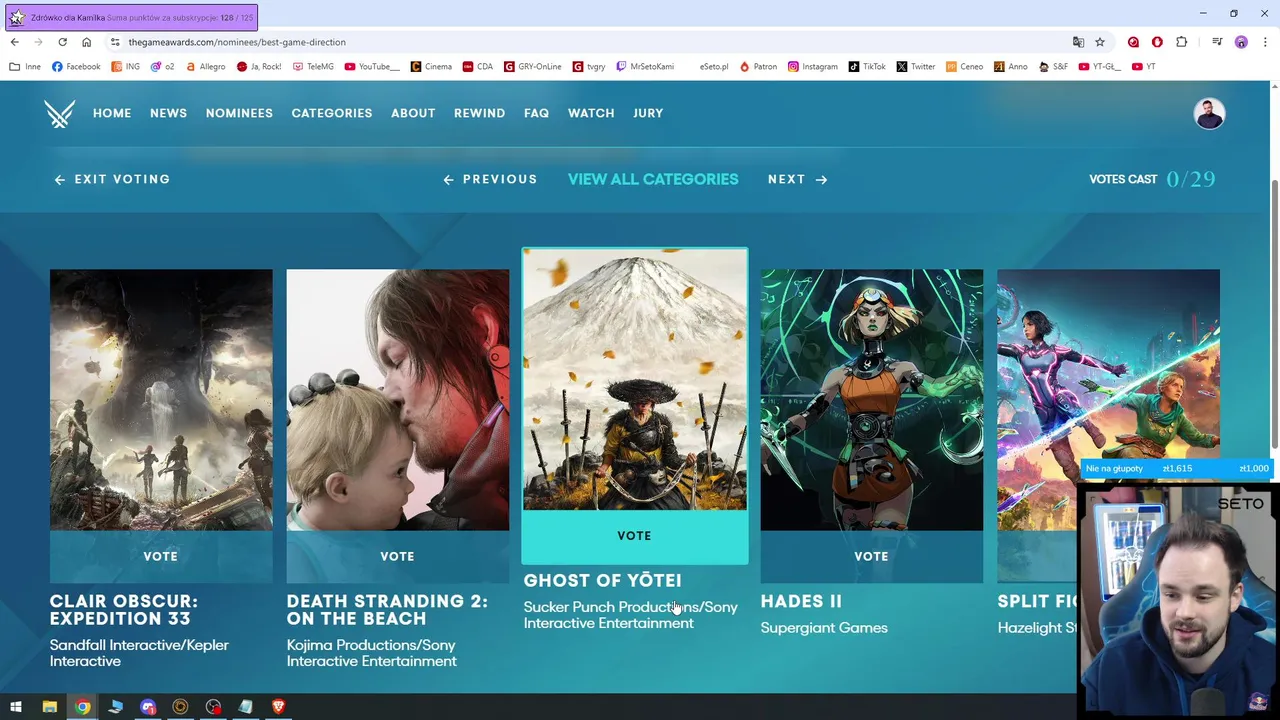This screenshot has height=720, width=1280.
Task: Go to HOME in site navigation
Action: pyautogui.click(x=112, y=113)
